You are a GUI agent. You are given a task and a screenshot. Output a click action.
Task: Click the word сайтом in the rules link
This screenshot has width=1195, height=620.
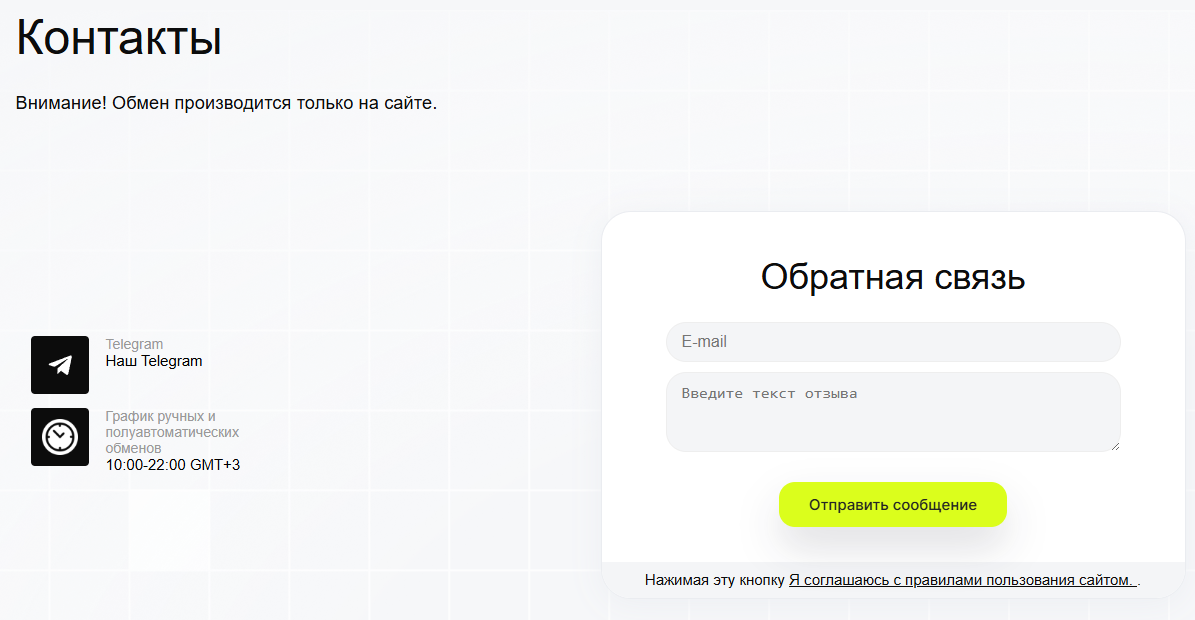pyautogui.click(x=1106, y=580)
